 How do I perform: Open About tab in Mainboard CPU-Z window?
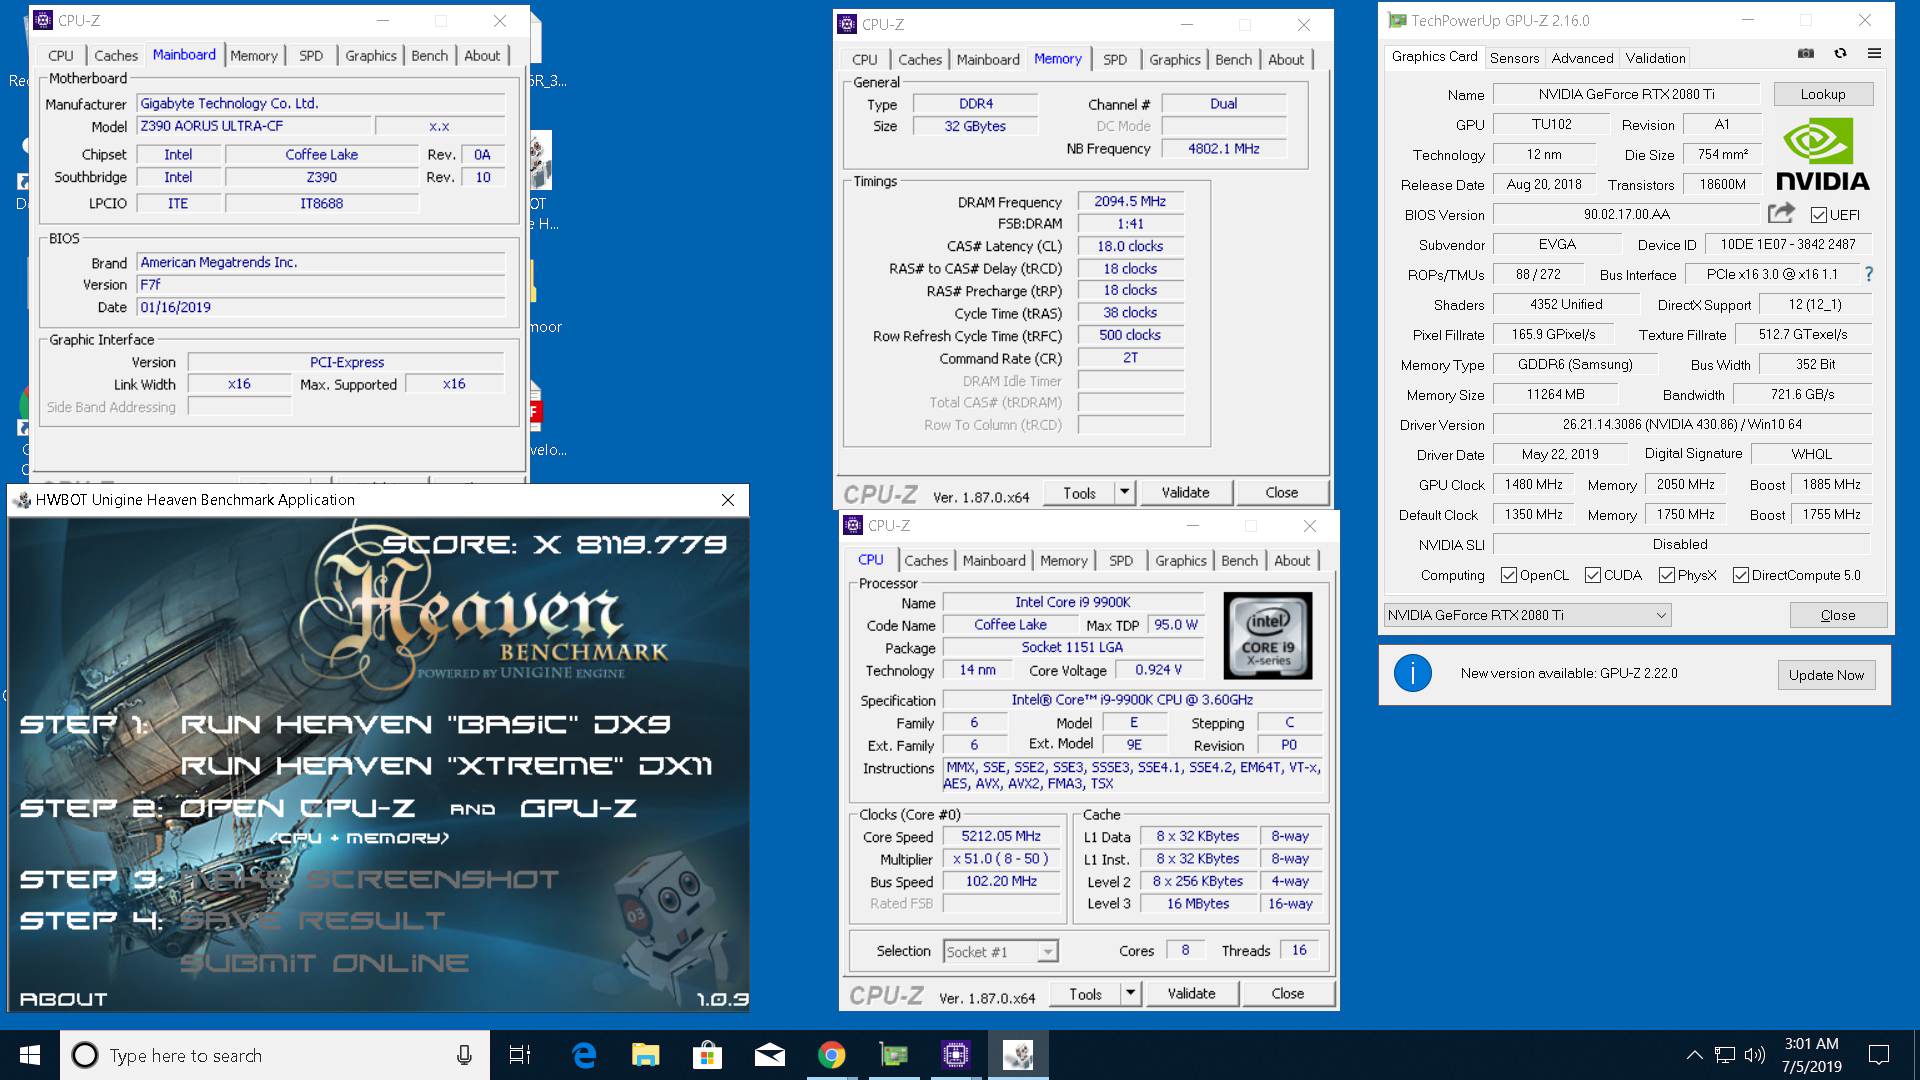[482, 56]
